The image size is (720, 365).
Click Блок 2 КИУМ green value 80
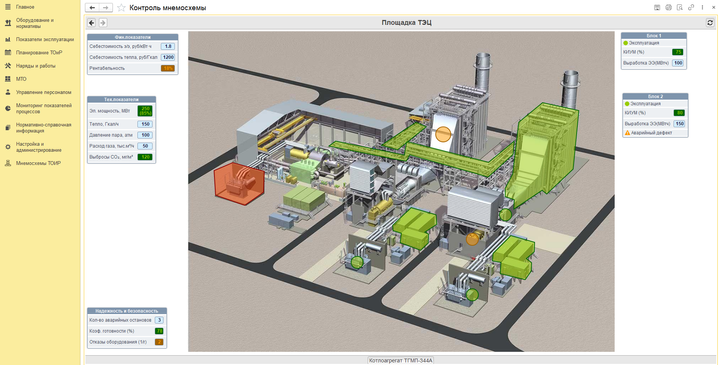click(x=679, y=113)
